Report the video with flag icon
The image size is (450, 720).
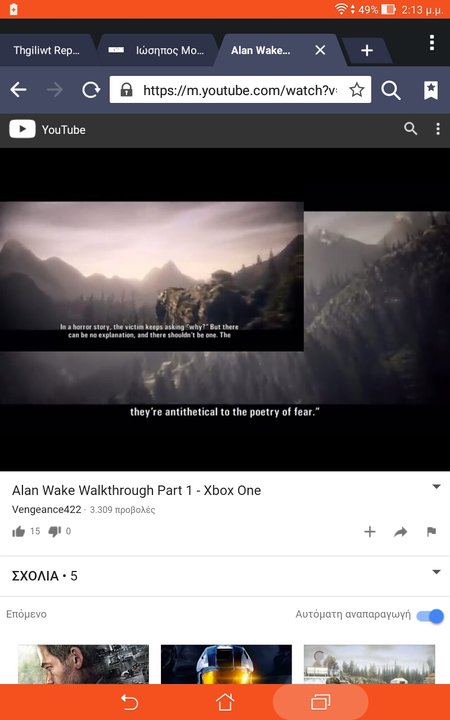pos(431,532)
